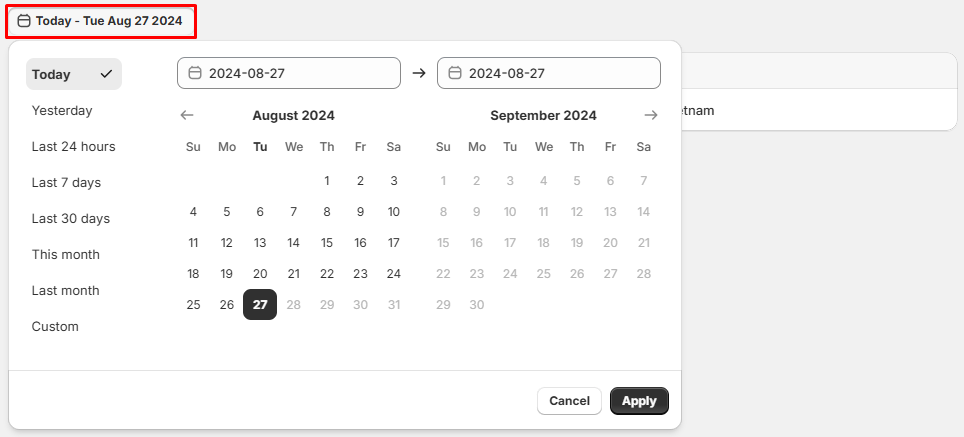Open the Today date range dropdown button

pyautogui.click(x=100, y=20)
